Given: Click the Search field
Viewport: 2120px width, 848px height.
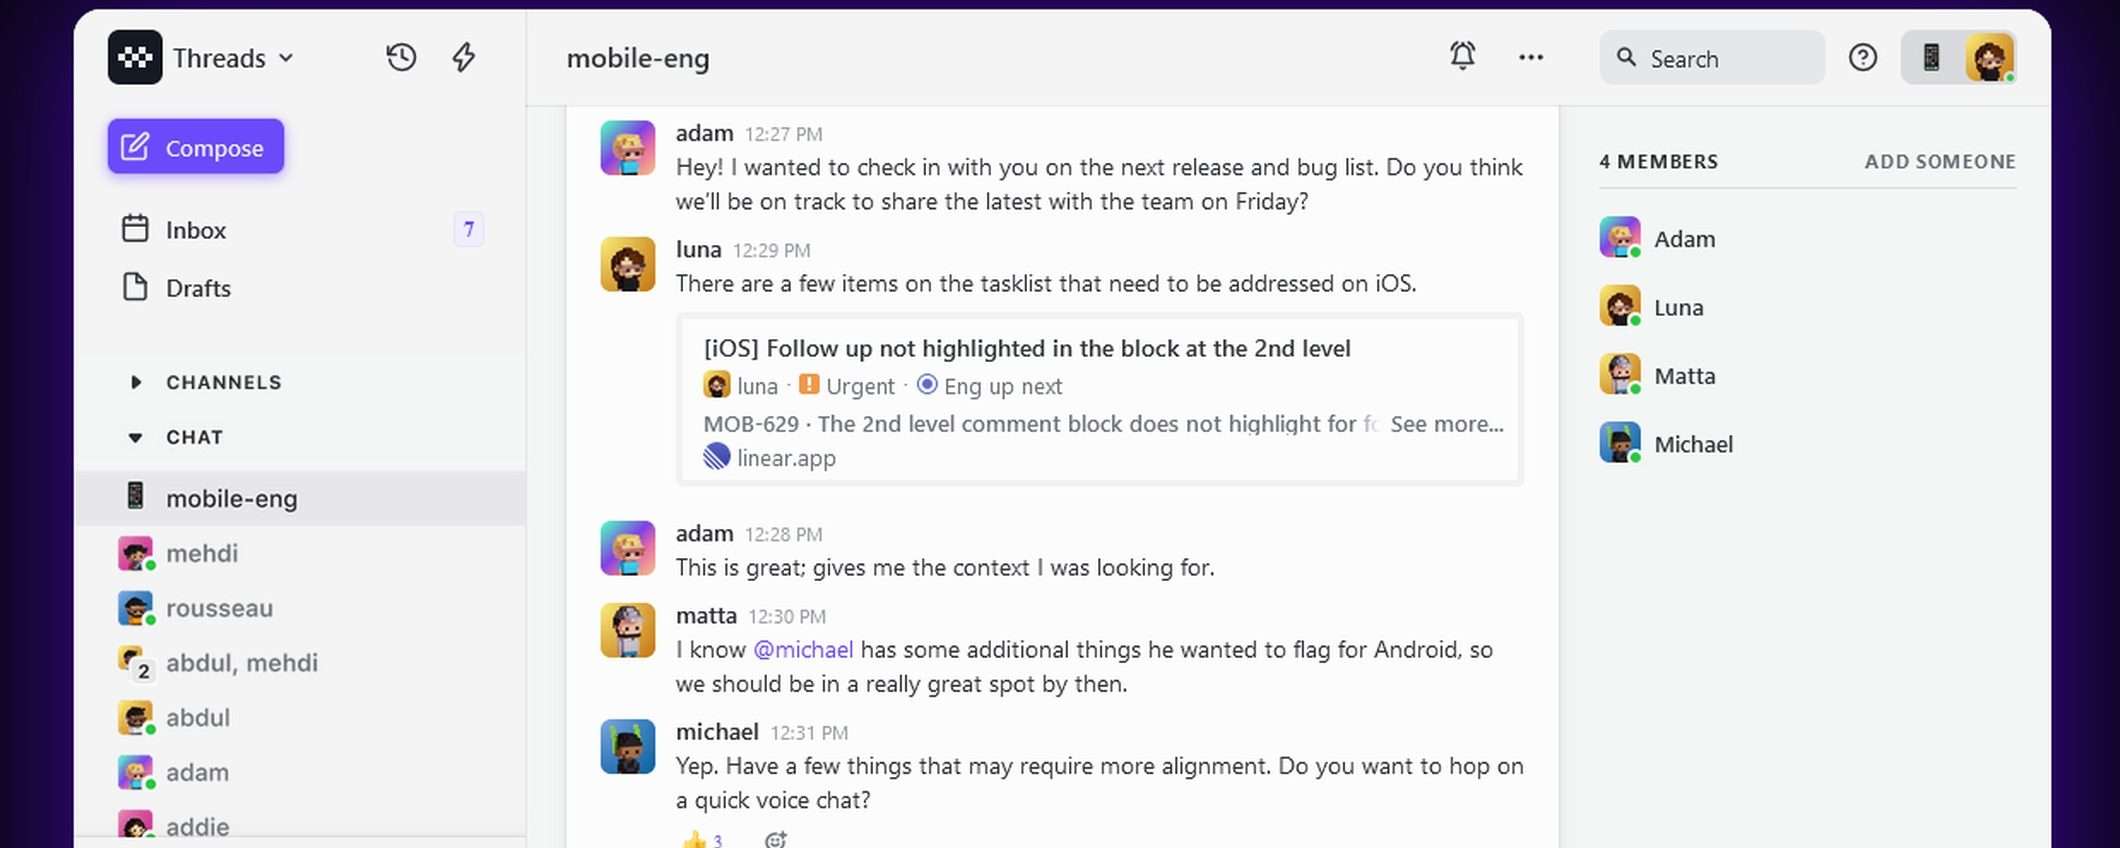Looking at the screenshot, I should tap(1712, 59).
